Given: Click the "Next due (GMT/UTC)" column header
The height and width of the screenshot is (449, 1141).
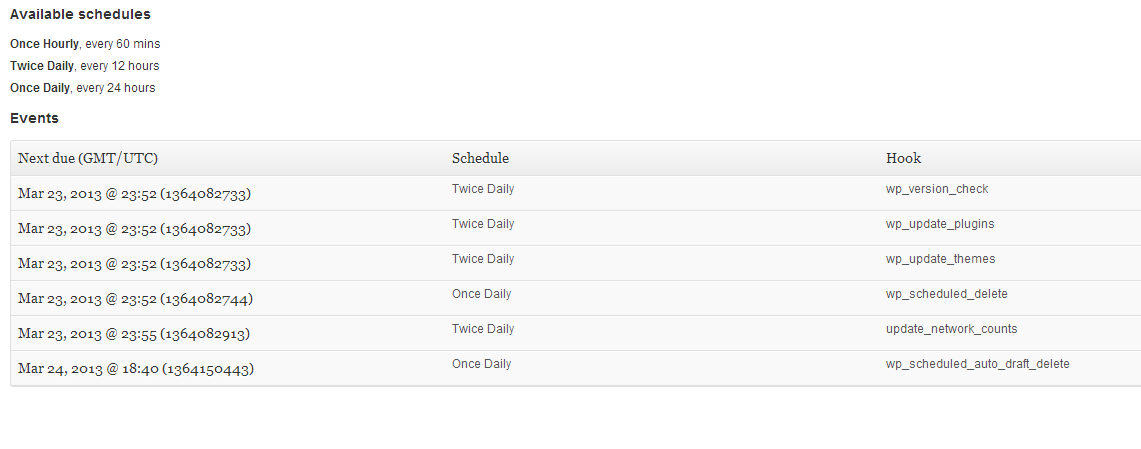Looking at the screenshot, I should pos(88,158).
